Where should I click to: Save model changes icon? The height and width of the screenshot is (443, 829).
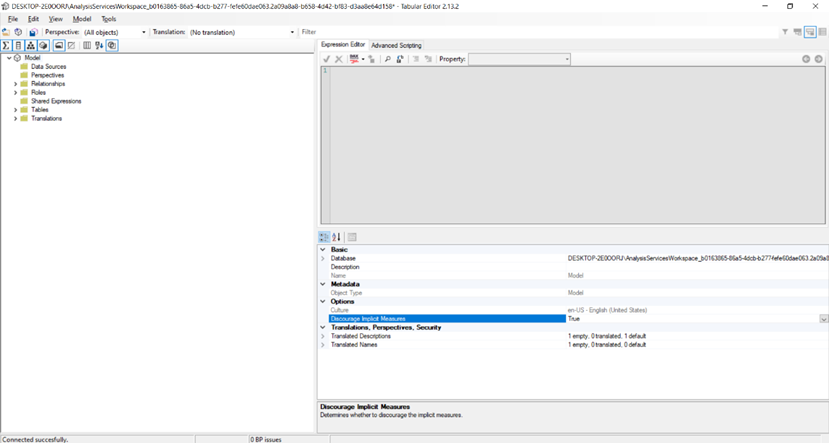[33, 32]
